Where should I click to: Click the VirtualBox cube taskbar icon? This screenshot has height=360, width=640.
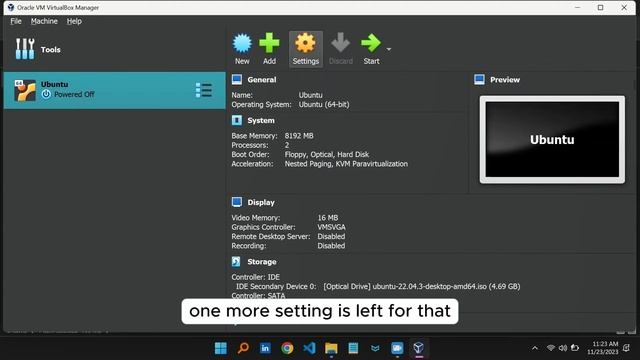[418, 348]
